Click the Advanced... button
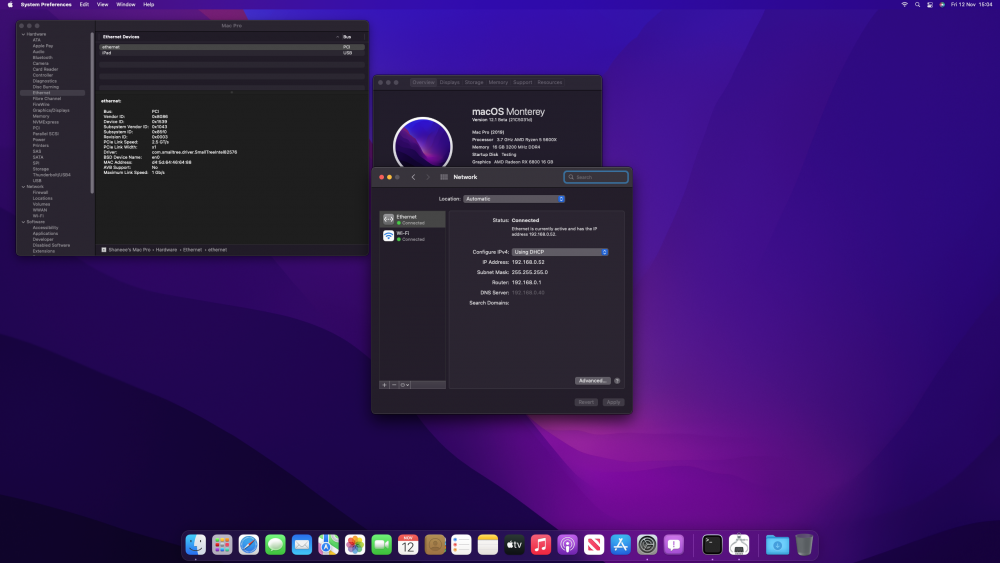 pyautogui.click(x=592, y=381)
